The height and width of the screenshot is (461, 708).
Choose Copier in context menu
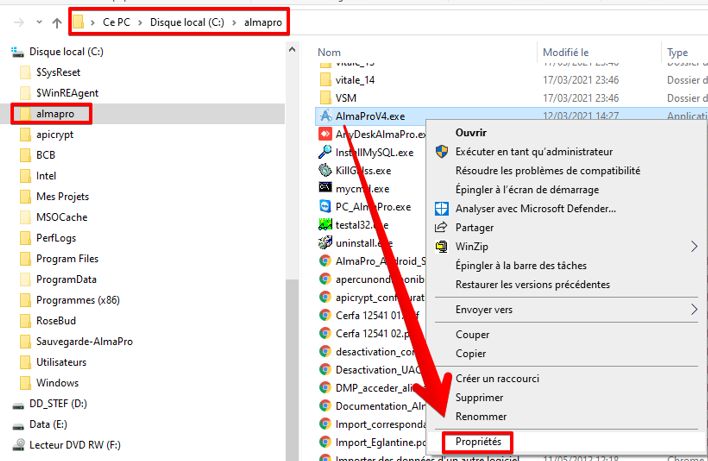tap(470, 354)
